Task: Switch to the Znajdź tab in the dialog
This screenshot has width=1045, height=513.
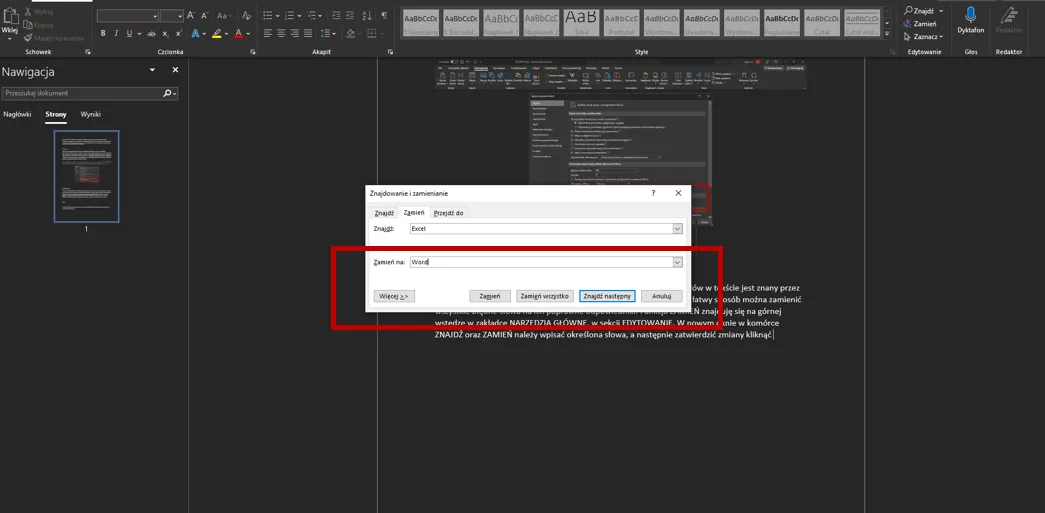Action: tap(384, 213)
